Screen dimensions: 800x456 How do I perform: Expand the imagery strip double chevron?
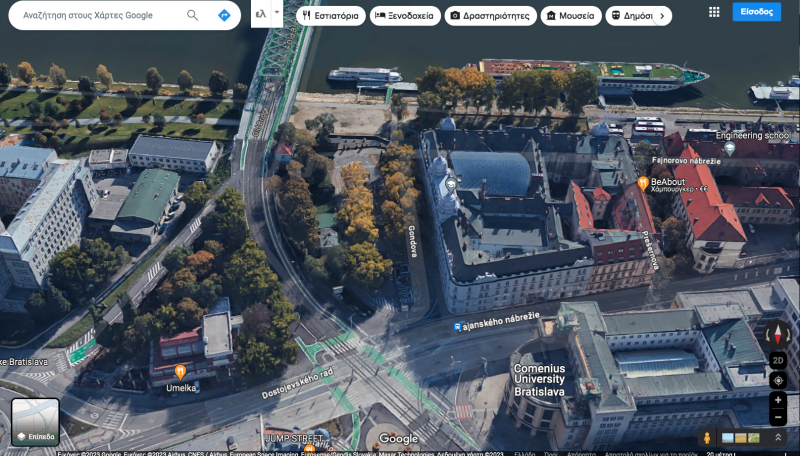(778, 438)
